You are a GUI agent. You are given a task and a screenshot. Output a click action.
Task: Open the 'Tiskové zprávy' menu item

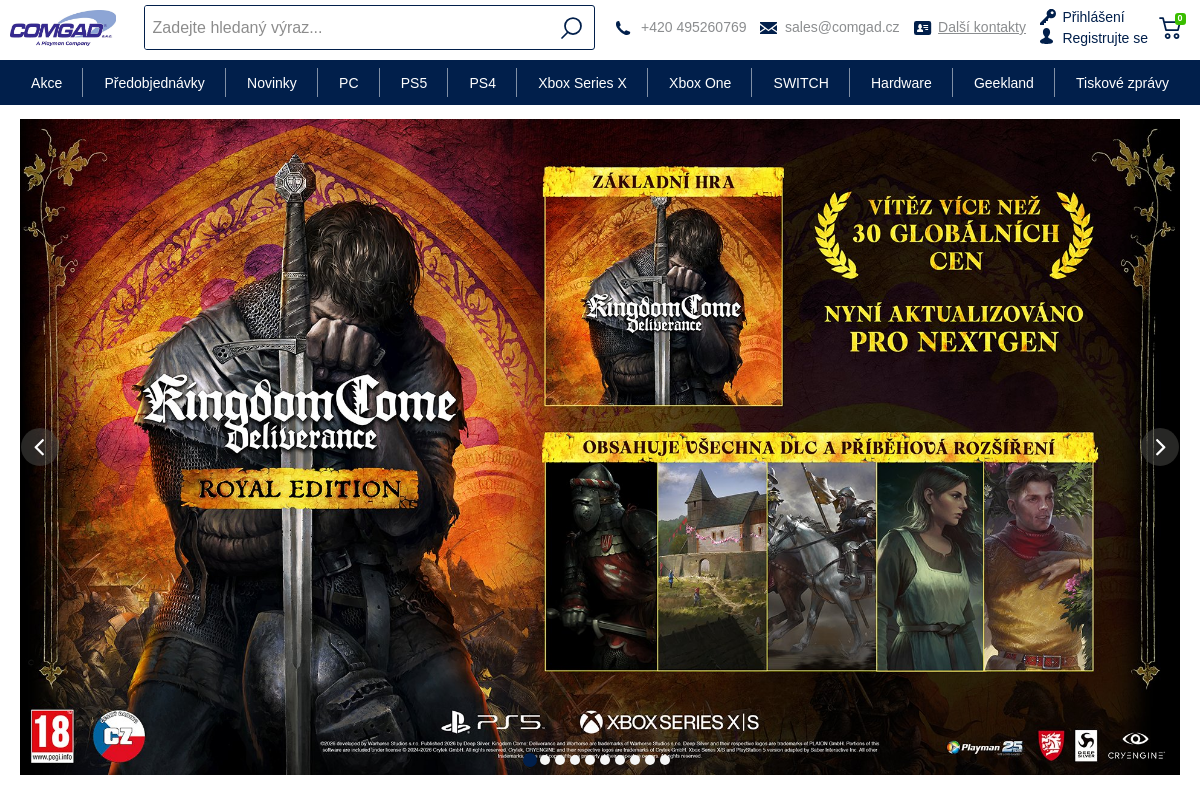1122,83
